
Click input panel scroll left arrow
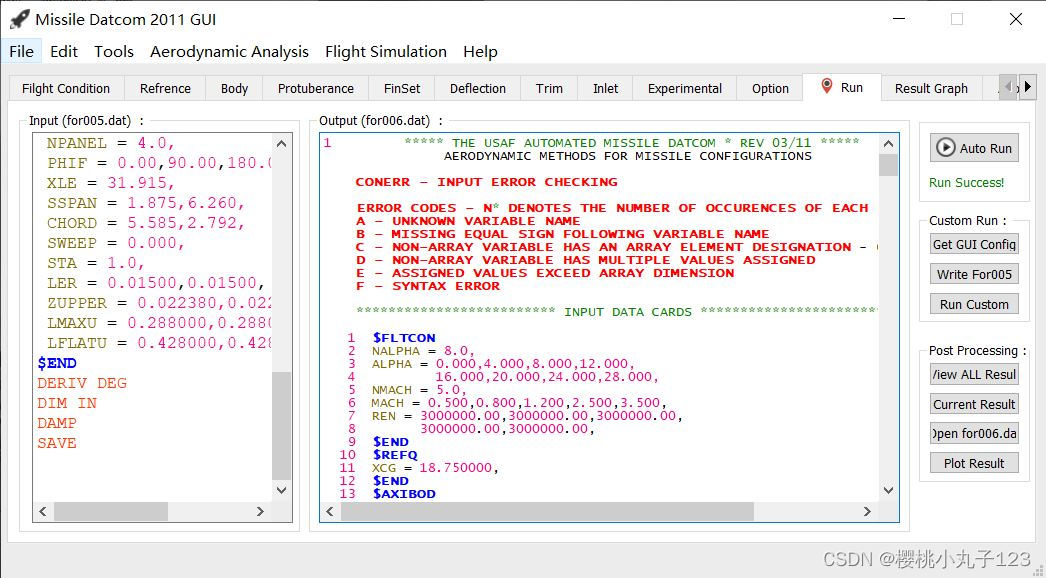(x=43, y=511)
